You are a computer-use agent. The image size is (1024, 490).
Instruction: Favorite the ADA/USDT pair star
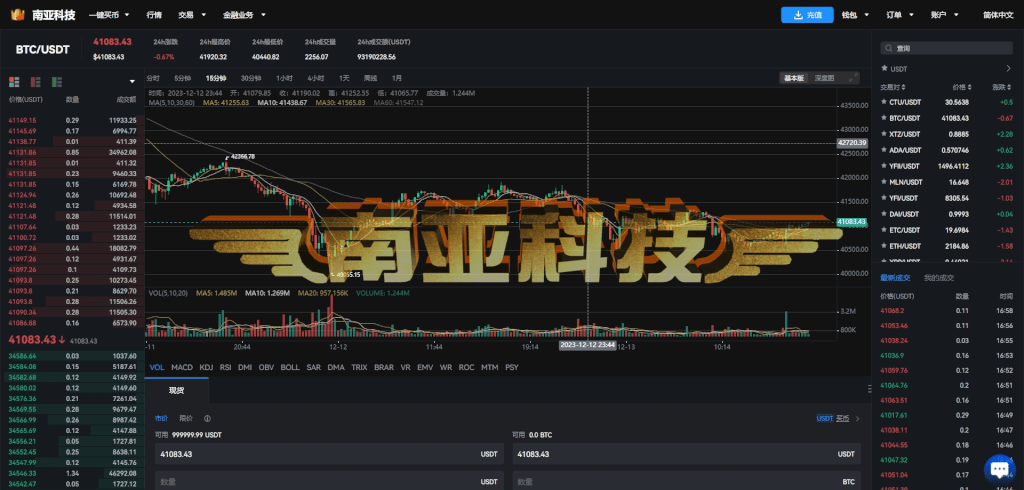(884, 150)
